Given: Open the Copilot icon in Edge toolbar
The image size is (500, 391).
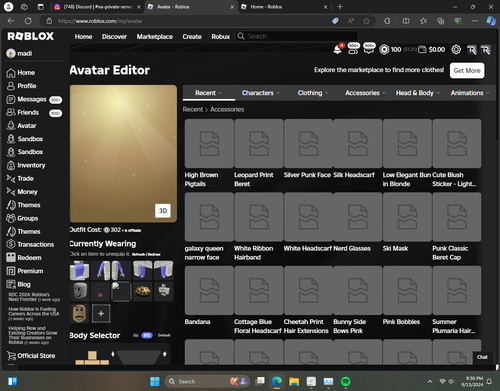Looking at the screenshot, I should coord(491,21).
